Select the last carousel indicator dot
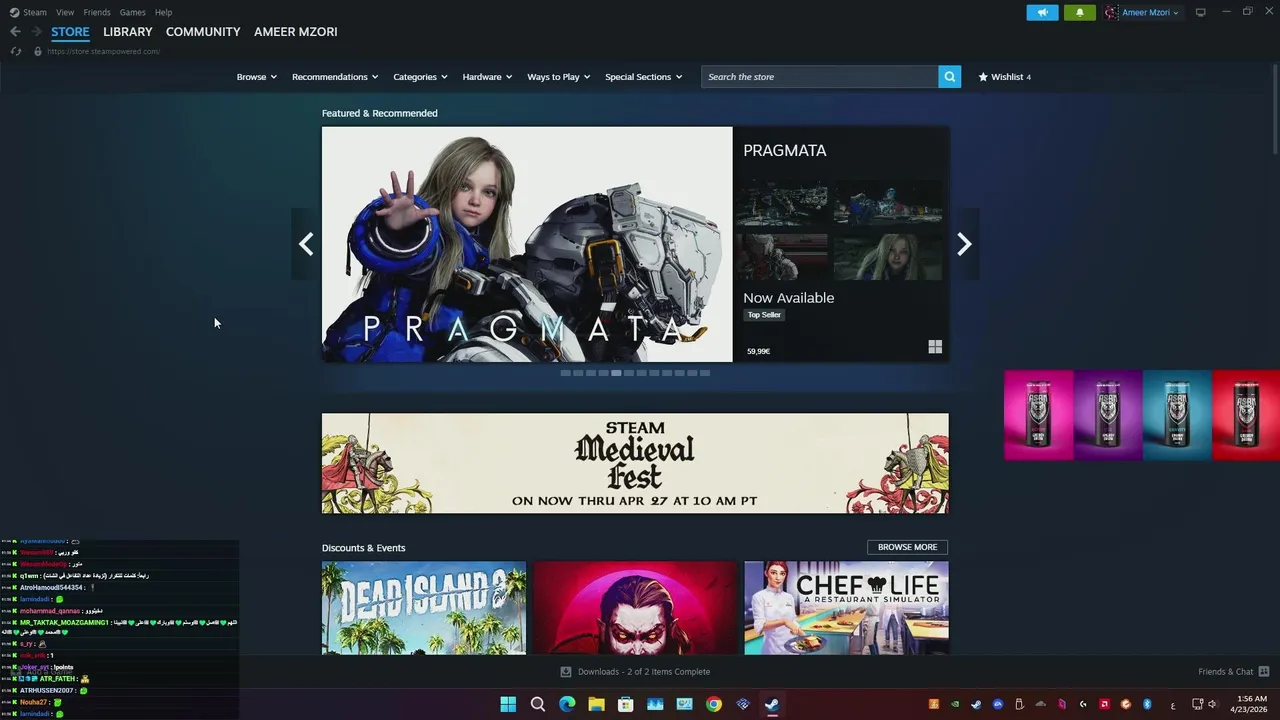Image resolution: width=1280 pixels, height=720 pixels. tap(705, 373)
